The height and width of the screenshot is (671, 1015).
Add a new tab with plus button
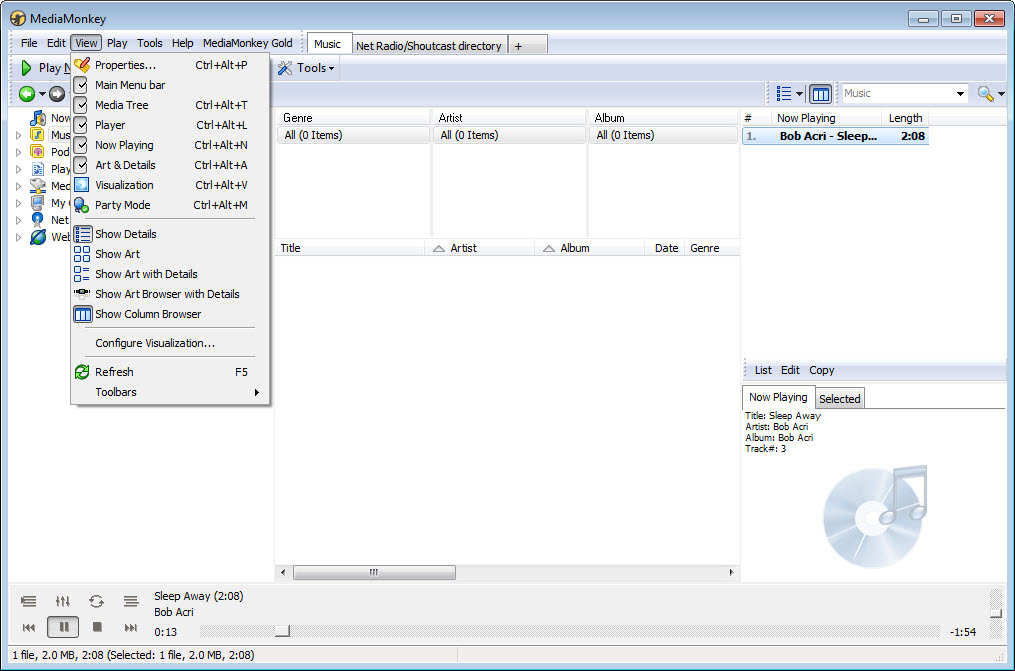518,46
